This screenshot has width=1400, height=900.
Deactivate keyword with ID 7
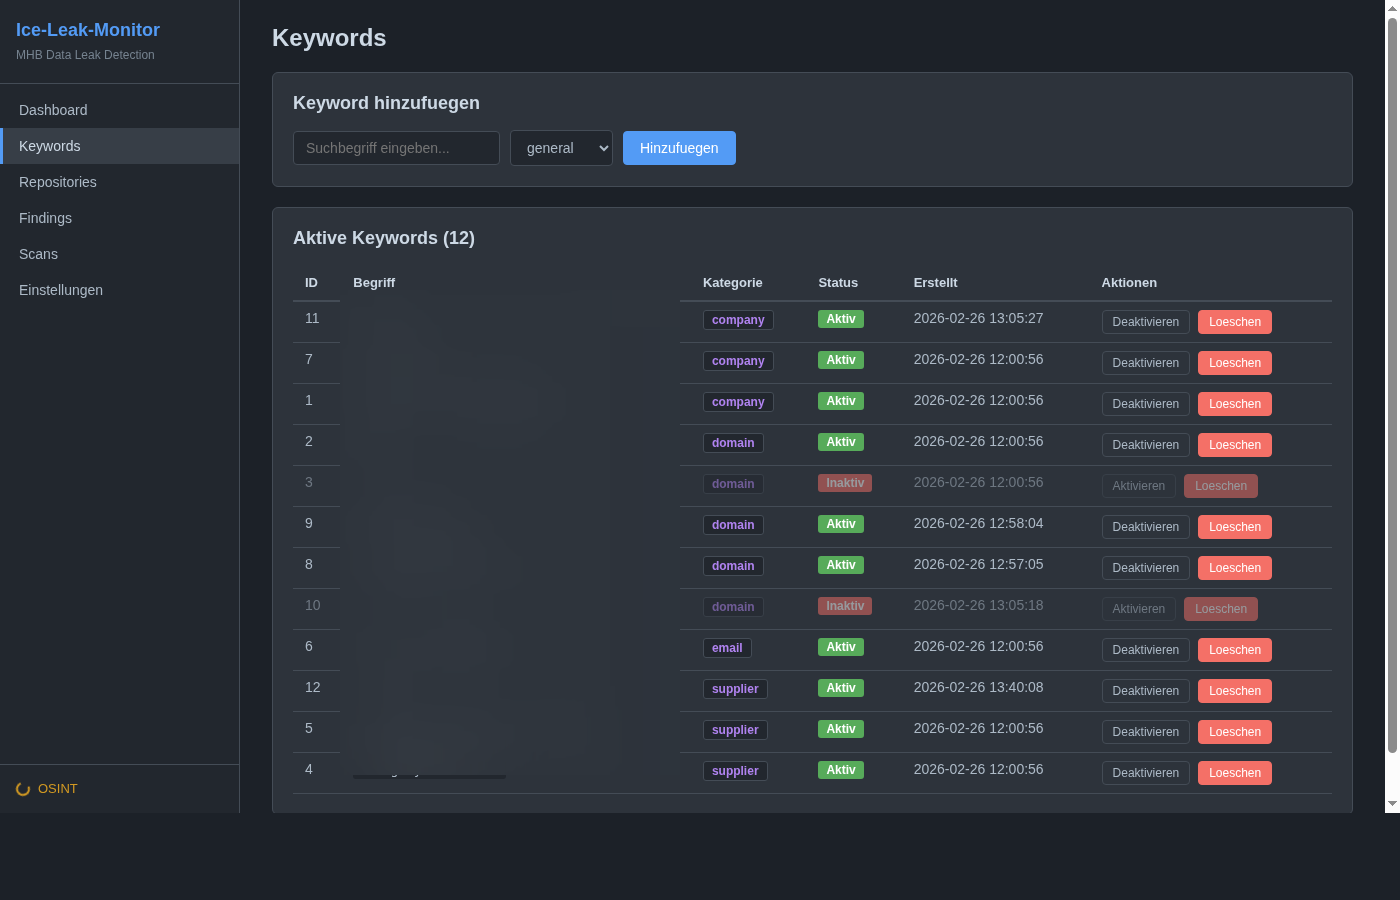1146,363
